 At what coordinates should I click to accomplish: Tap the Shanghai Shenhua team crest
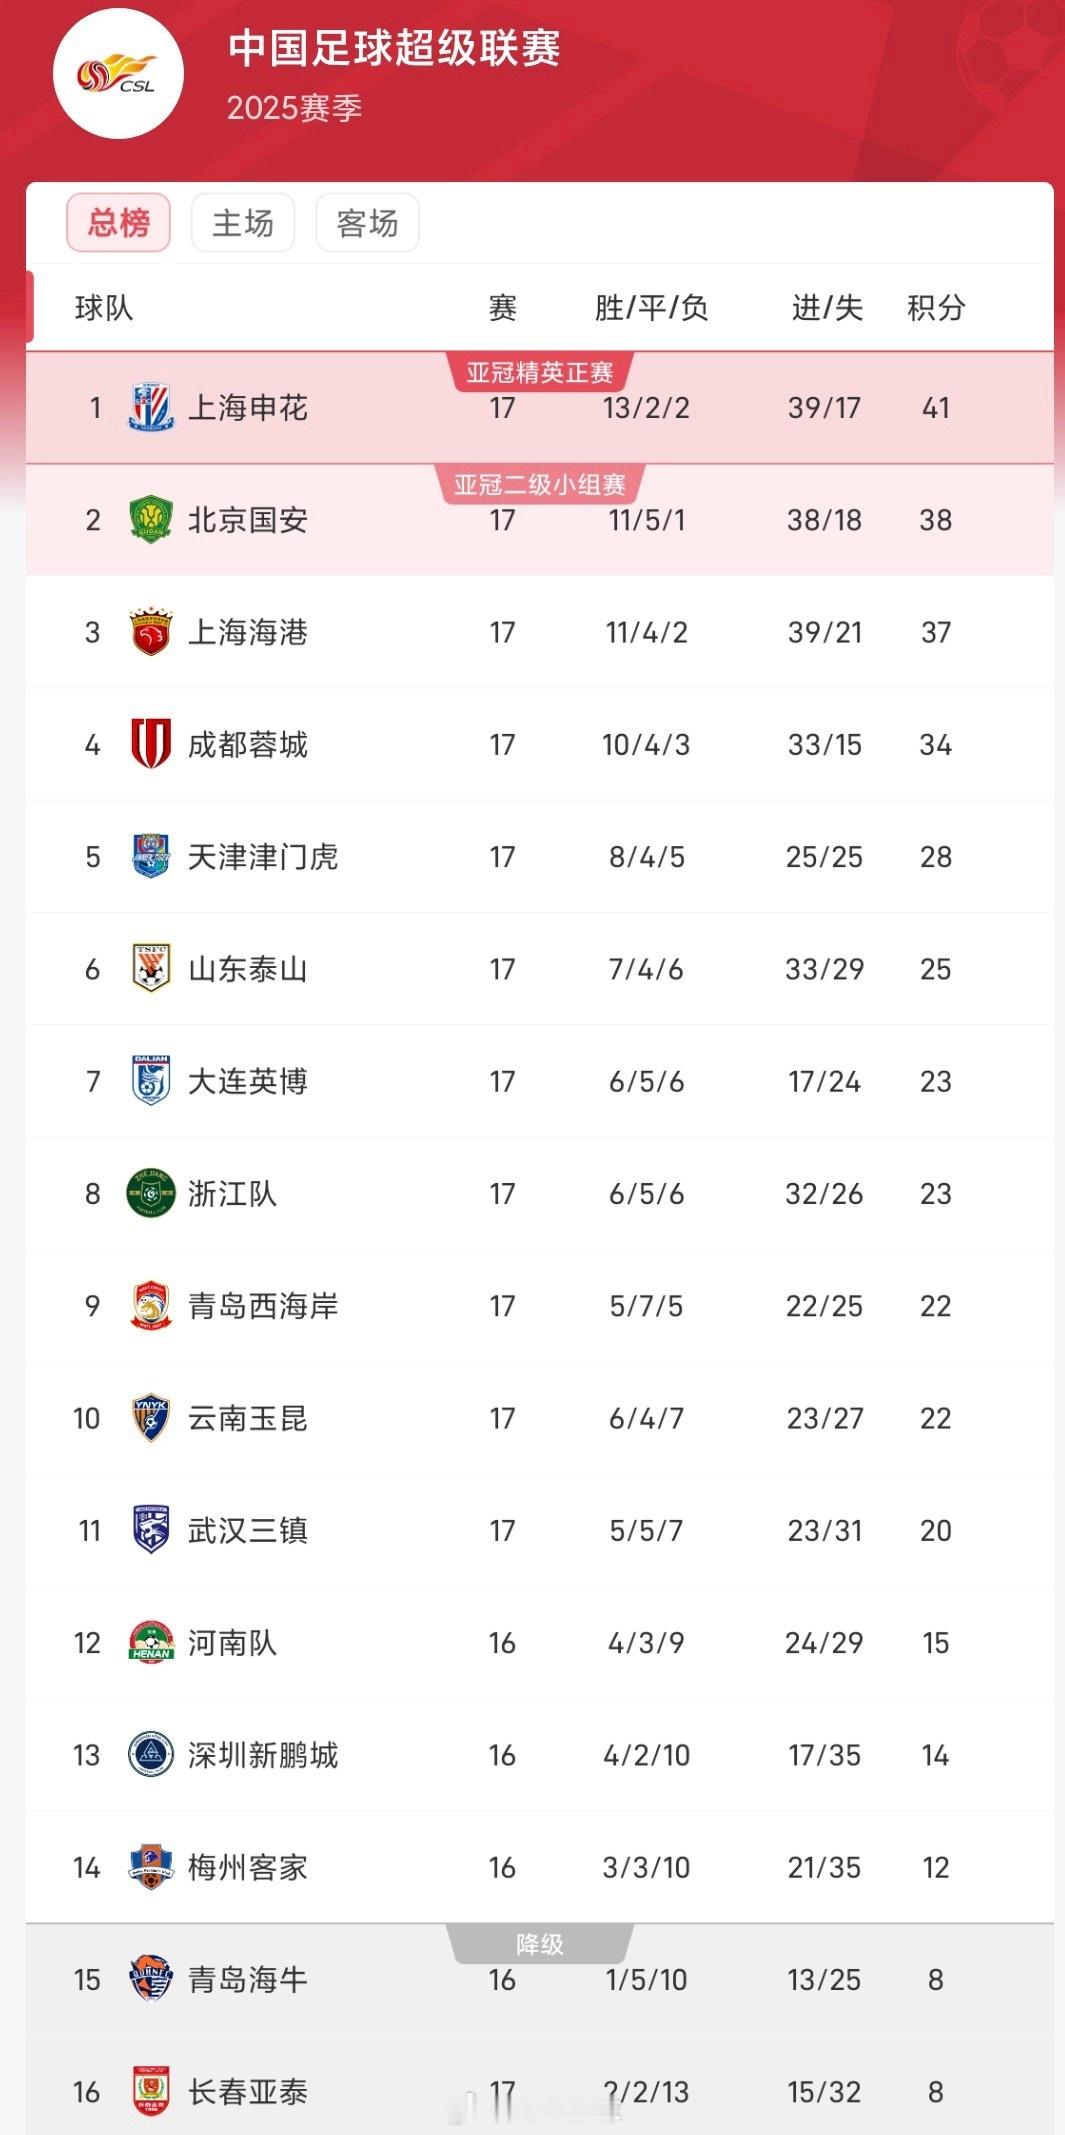click(x=151, y=407)
